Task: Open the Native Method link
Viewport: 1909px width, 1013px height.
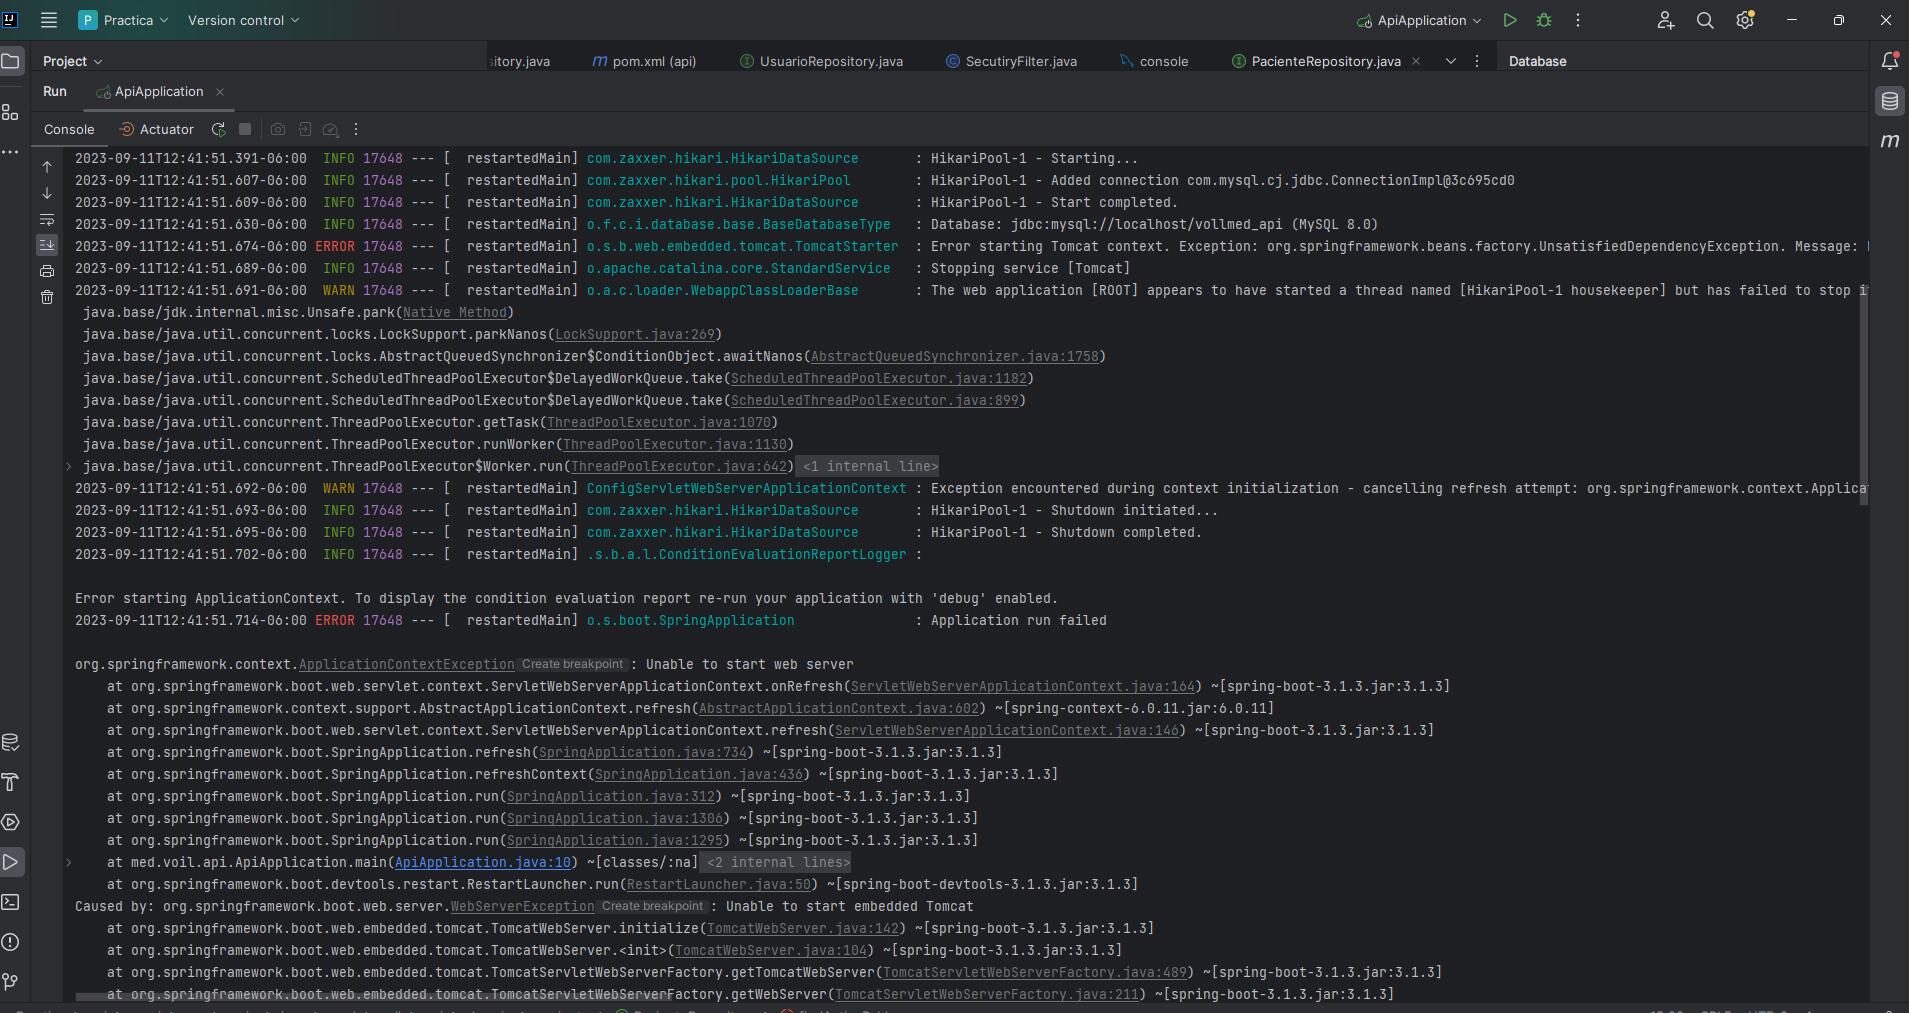Action: 455,312
